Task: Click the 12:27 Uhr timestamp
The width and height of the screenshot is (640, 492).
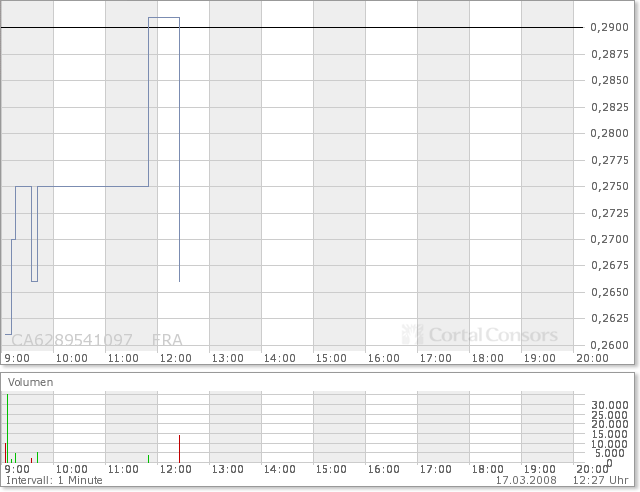Action: pyautogui.click(x=600, y=480)
